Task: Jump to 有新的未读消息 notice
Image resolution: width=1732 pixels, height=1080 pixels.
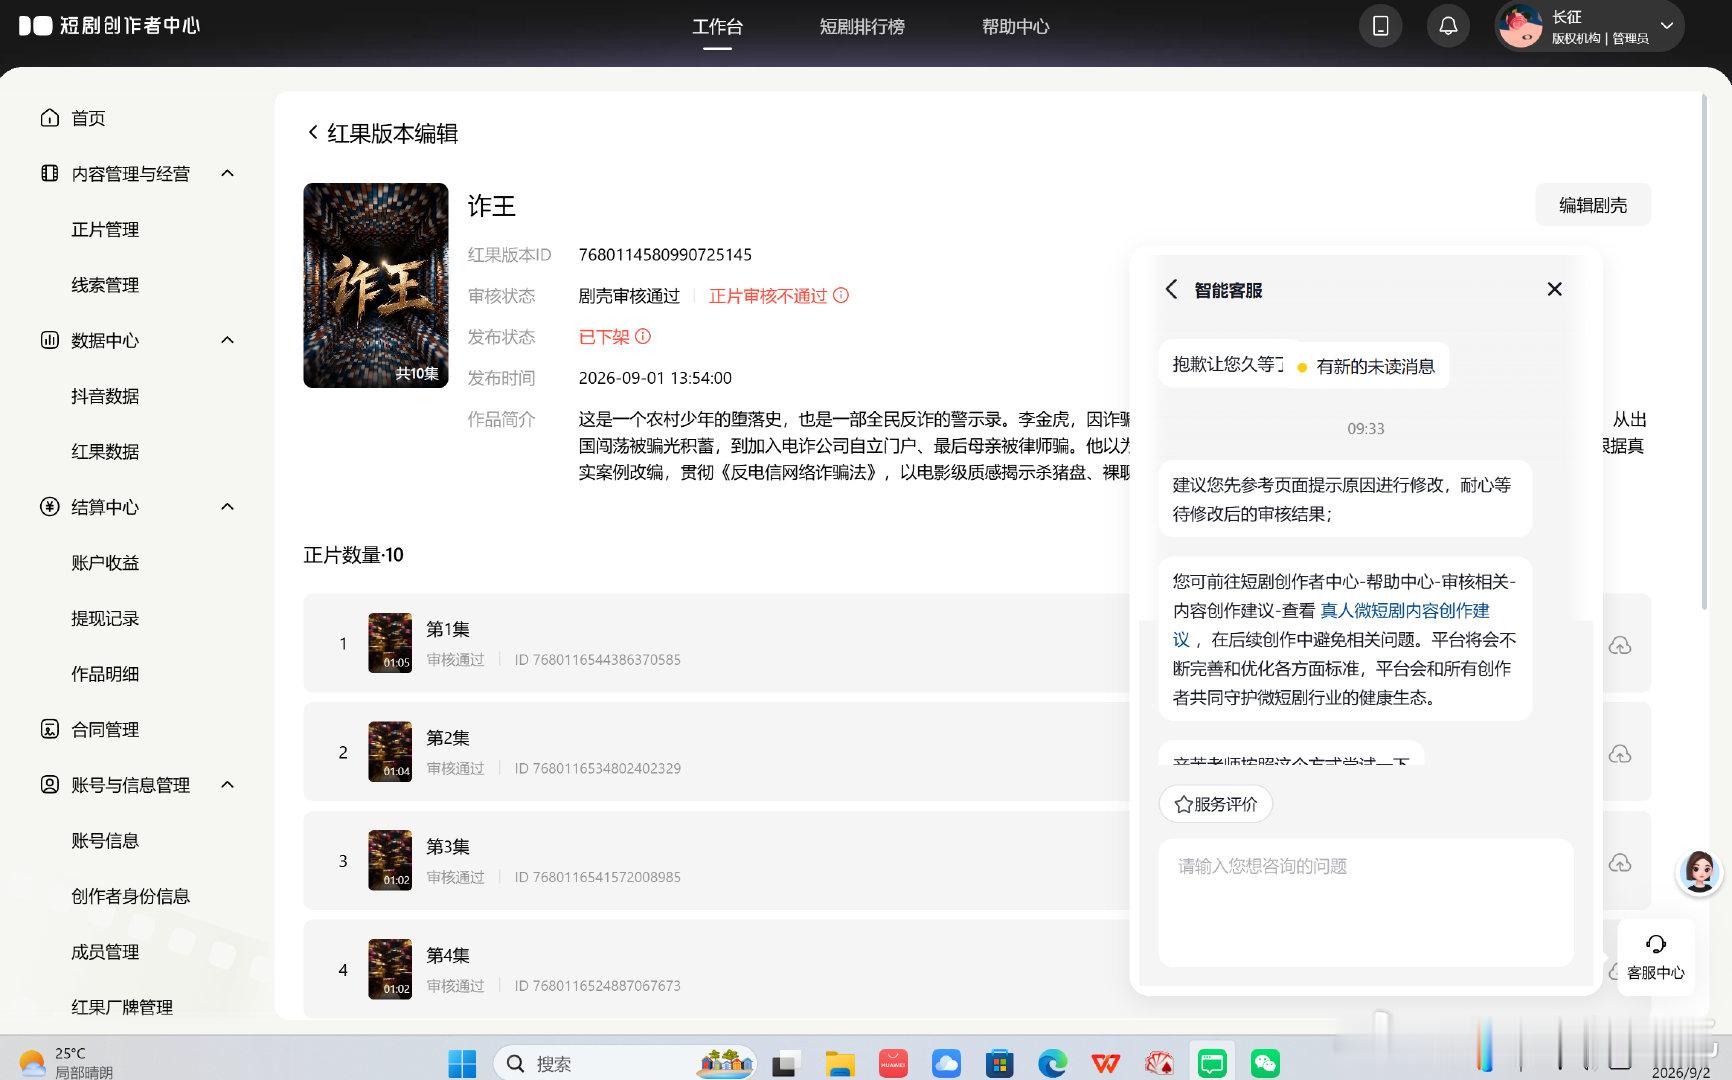Action: [x=1367, y=366]
